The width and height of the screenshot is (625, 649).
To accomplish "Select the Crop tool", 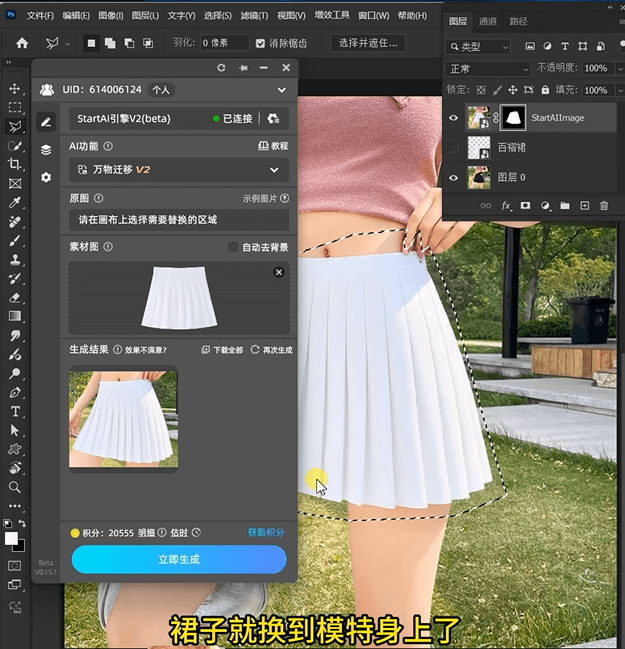I will 15,164.
